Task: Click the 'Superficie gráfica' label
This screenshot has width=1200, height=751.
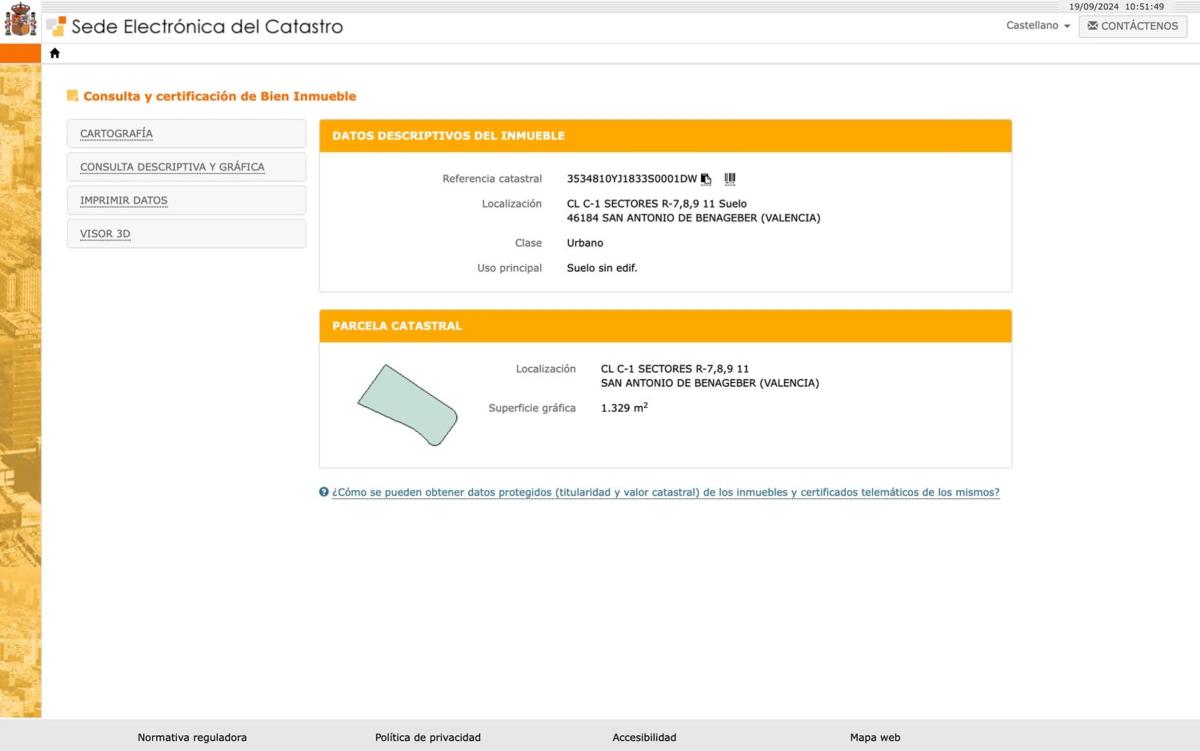Action: pyautogui.click(x=532, y=408)
